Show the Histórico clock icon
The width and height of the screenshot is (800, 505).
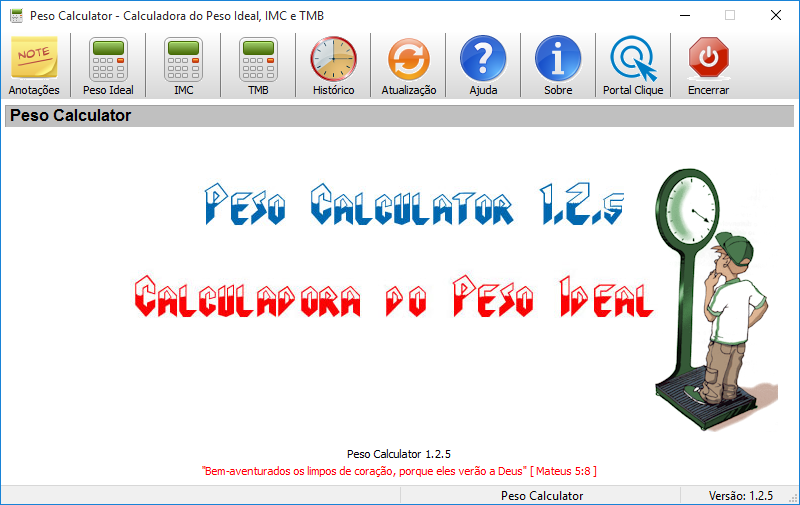click(333, 66)
